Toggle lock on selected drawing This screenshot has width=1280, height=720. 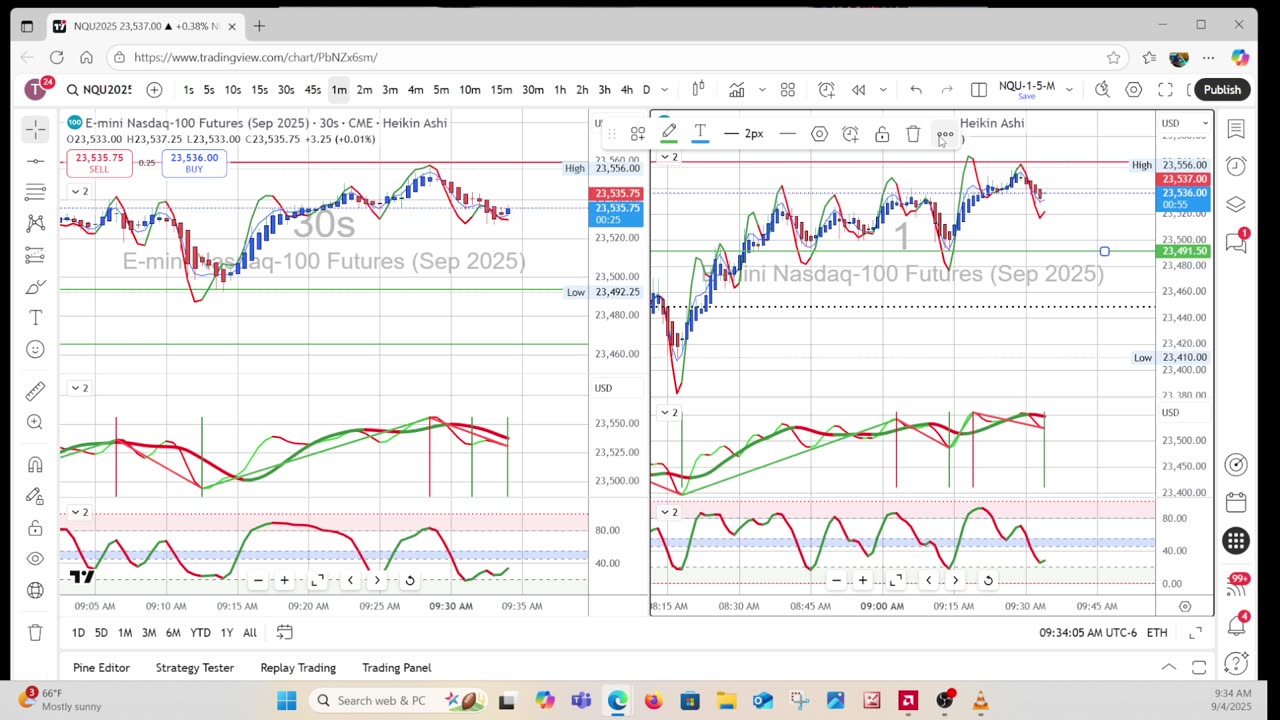point(882,133)
